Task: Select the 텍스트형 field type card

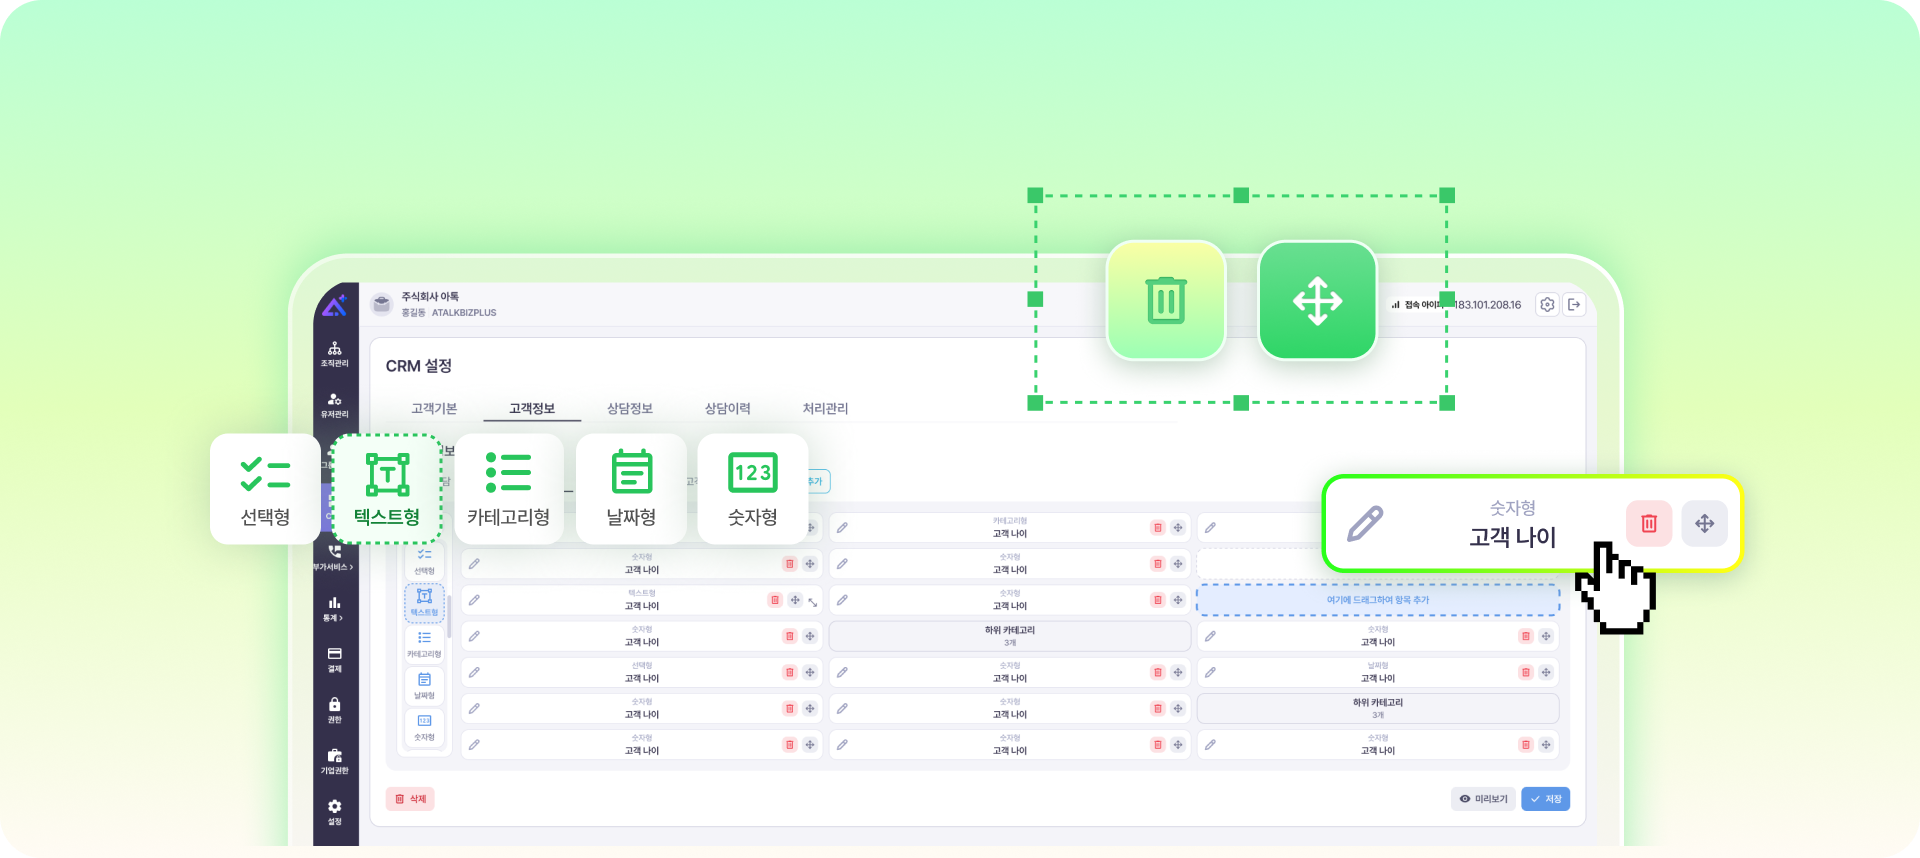Action: coord(387,489)
